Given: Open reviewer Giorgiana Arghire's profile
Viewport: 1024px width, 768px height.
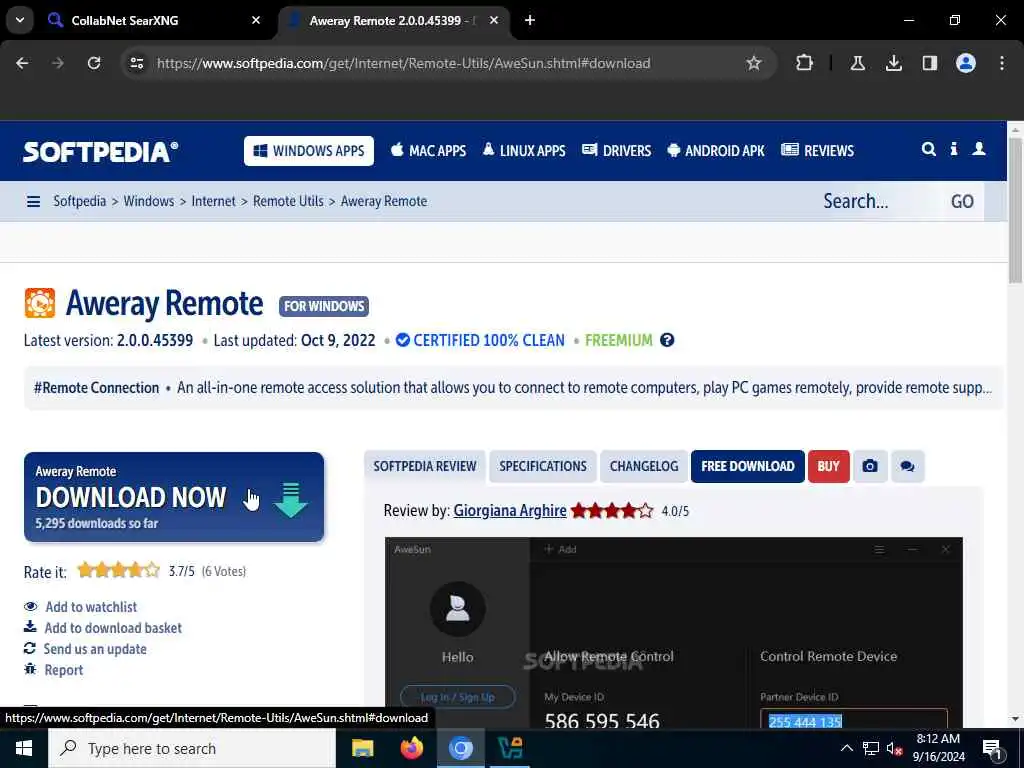Looking at the screenshot, I should 510,511.
